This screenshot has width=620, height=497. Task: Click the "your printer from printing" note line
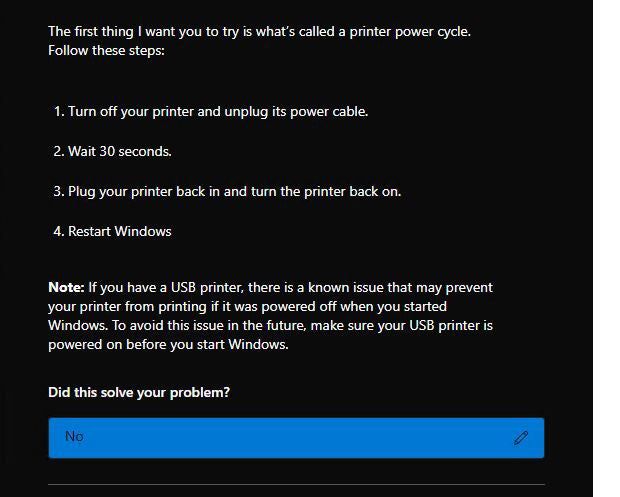point(248,306)
